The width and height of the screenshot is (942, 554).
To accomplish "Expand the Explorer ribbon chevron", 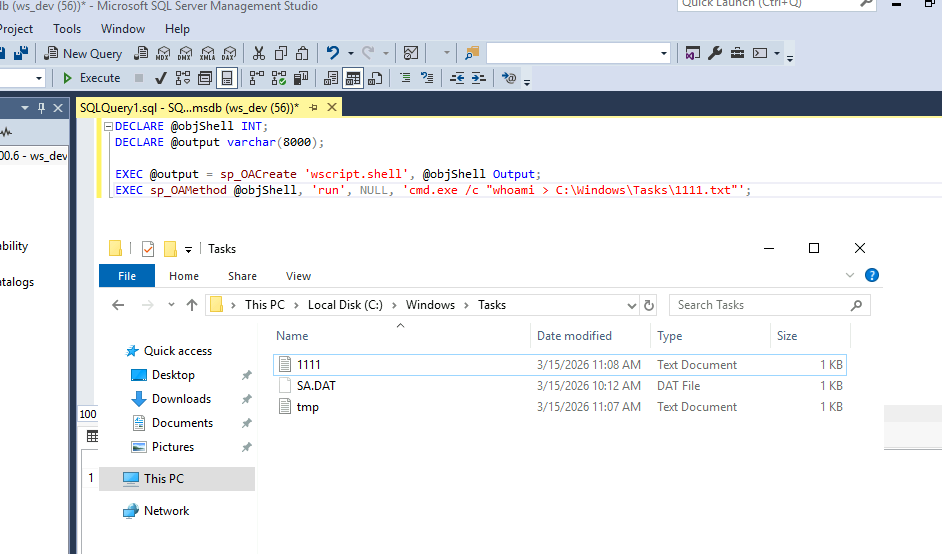I will click(849, 275).
